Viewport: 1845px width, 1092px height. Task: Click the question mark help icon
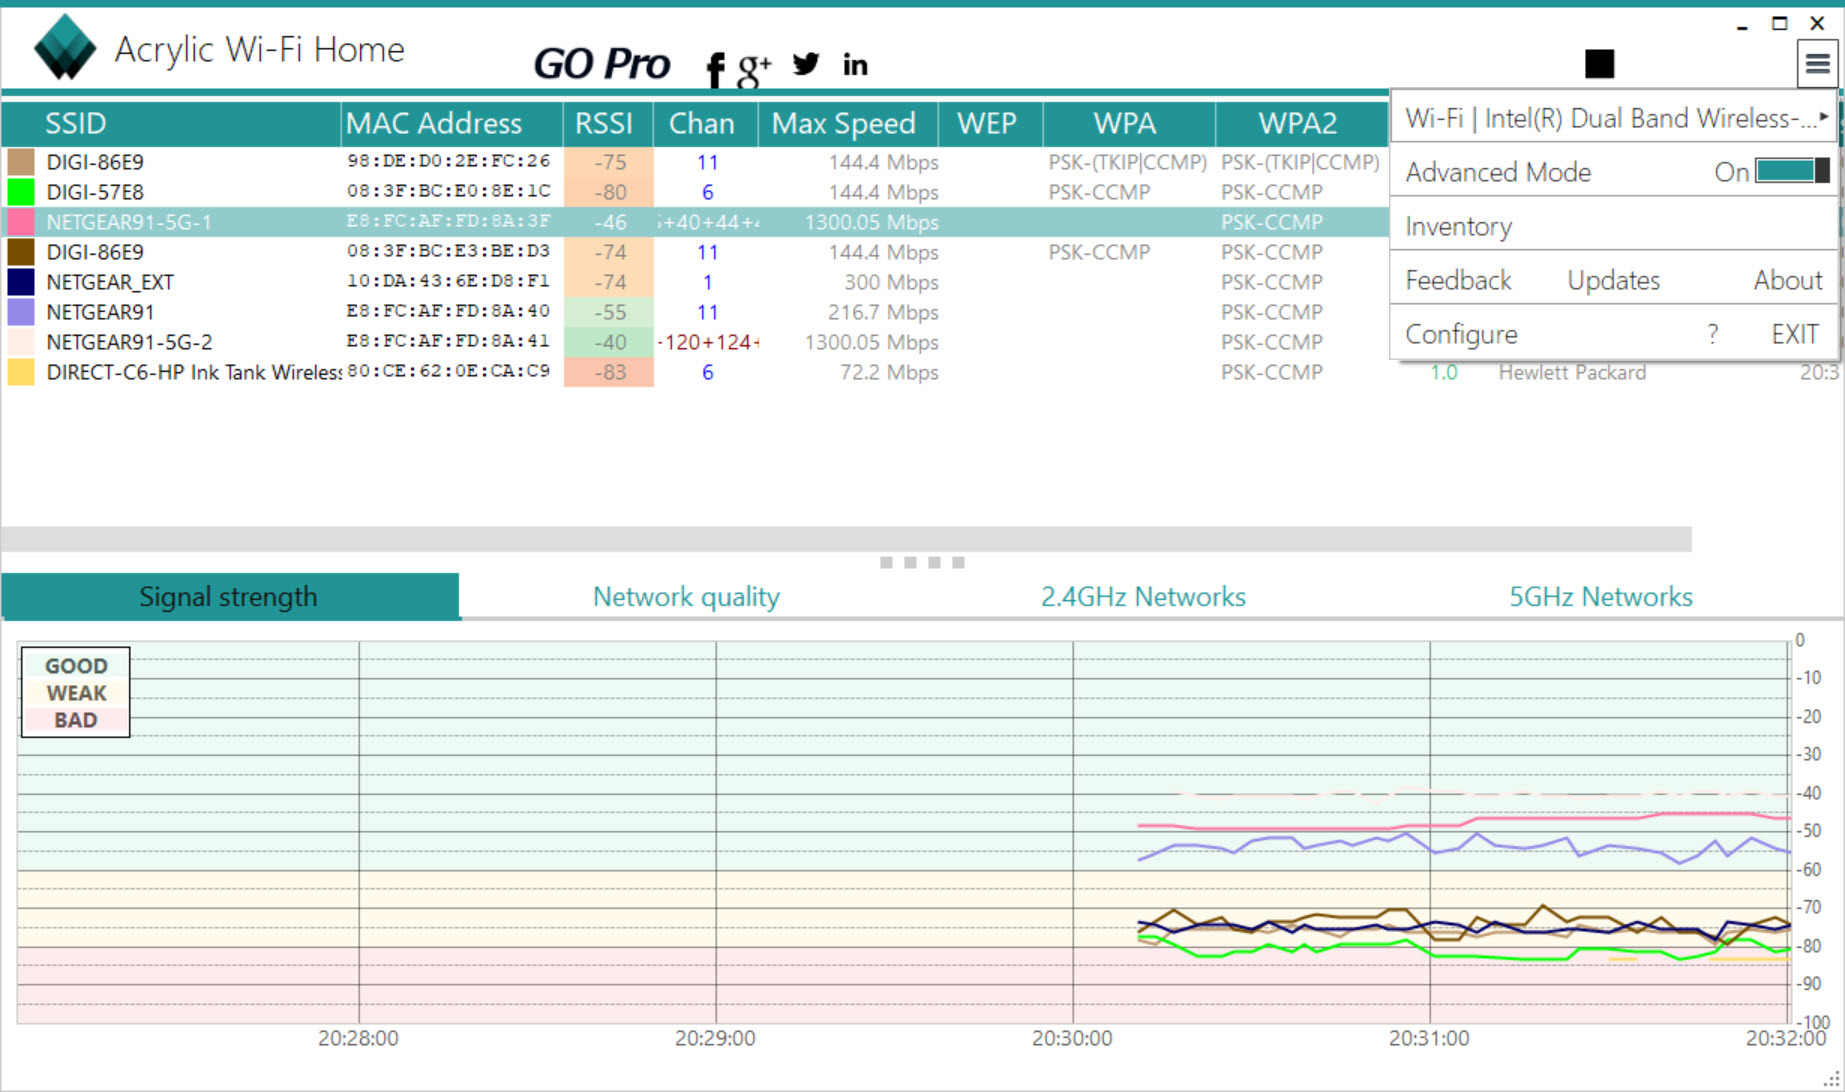pyautogui.click(x=1713, y=334)
